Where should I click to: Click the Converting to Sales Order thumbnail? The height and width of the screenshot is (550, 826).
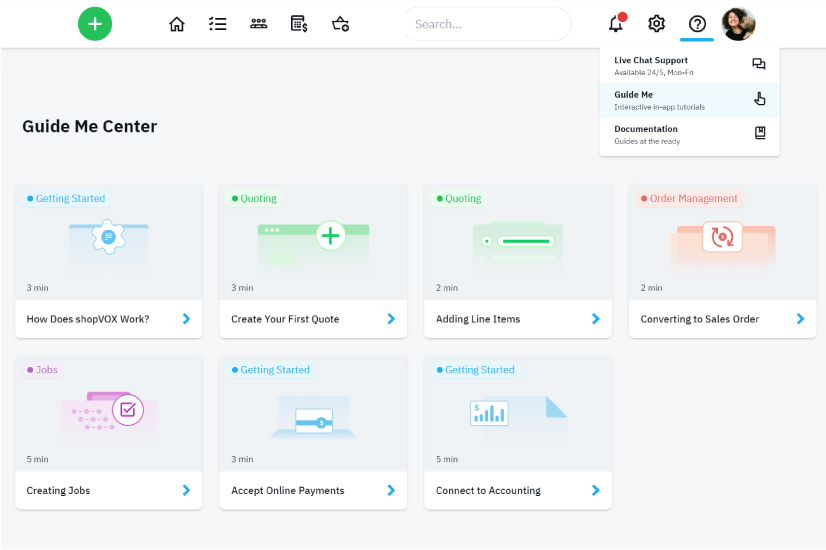[x=721, y=241]
